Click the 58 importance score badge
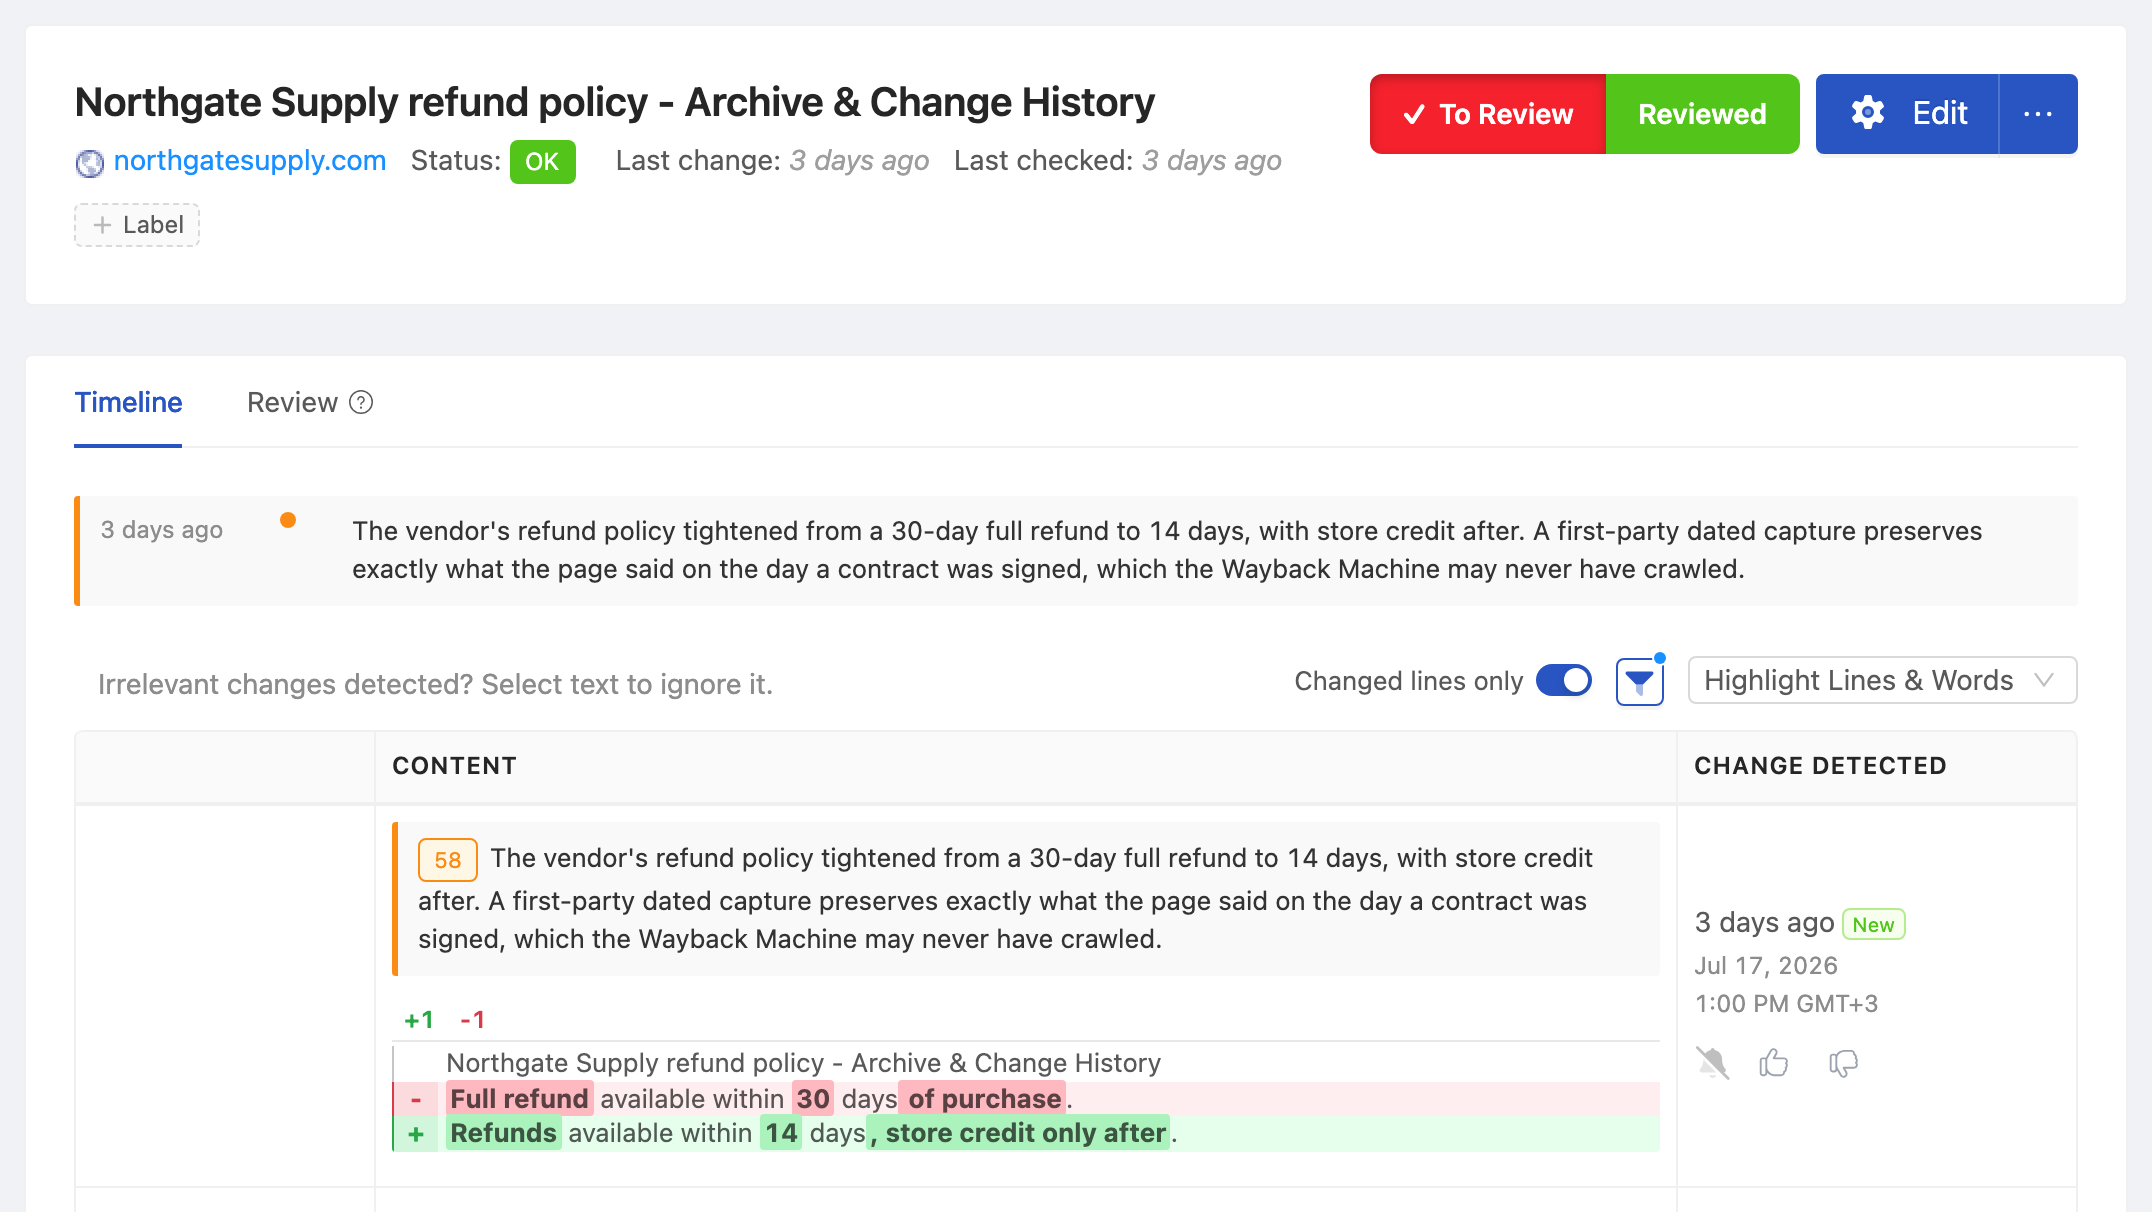The height and width of the screenshot is (1212, 2152). (x=447, y=860)
